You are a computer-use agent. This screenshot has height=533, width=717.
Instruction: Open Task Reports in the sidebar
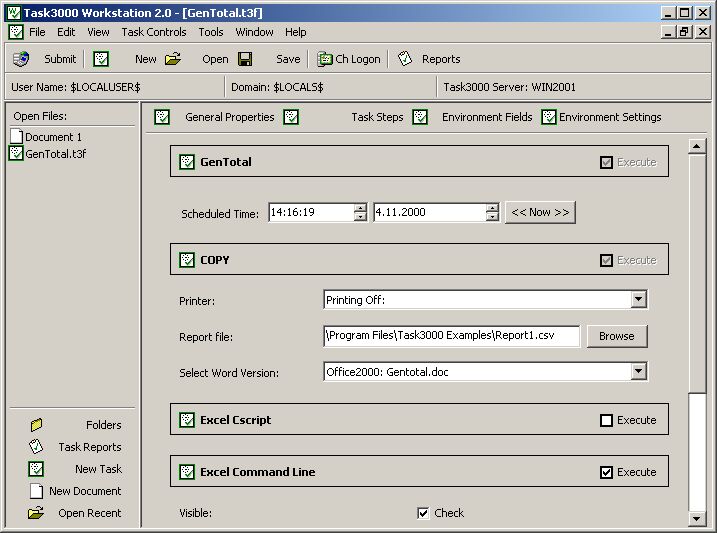pyautogui.click(x=37, y=447)
